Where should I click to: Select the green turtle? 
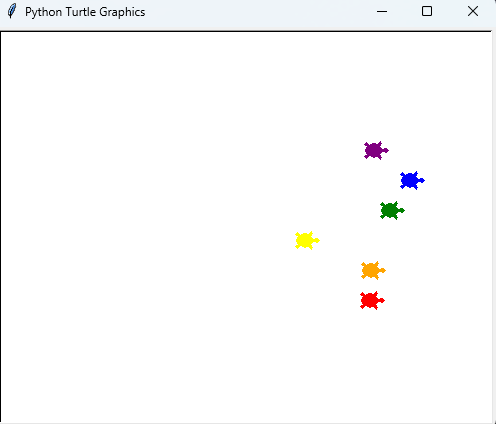coord(392,210)
